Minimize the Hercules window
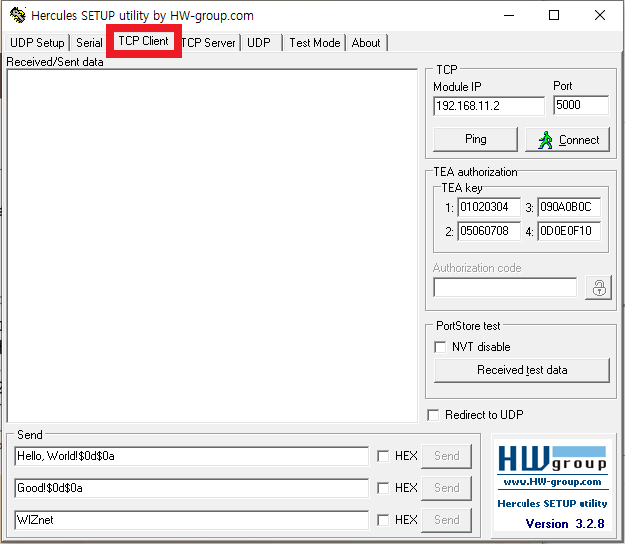 tap(509, 16)
